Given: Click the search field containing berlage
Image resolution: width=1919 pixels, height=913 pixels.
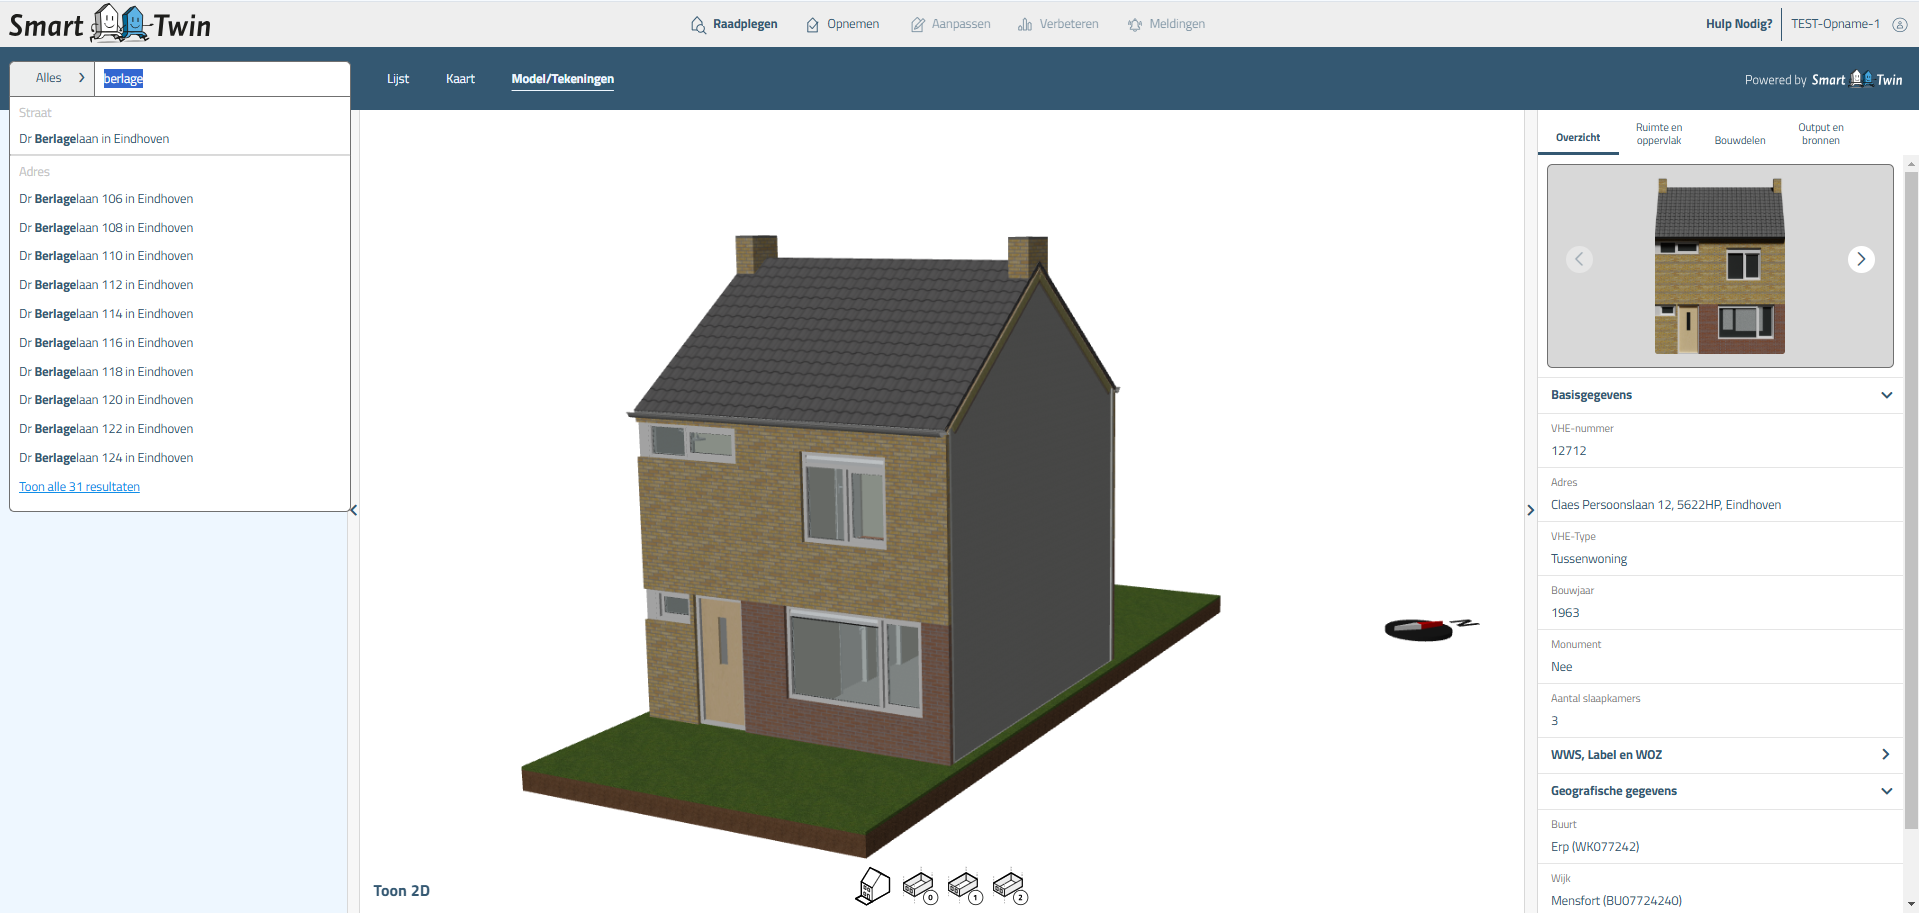Looking at the screenshot, I should 220,79.
